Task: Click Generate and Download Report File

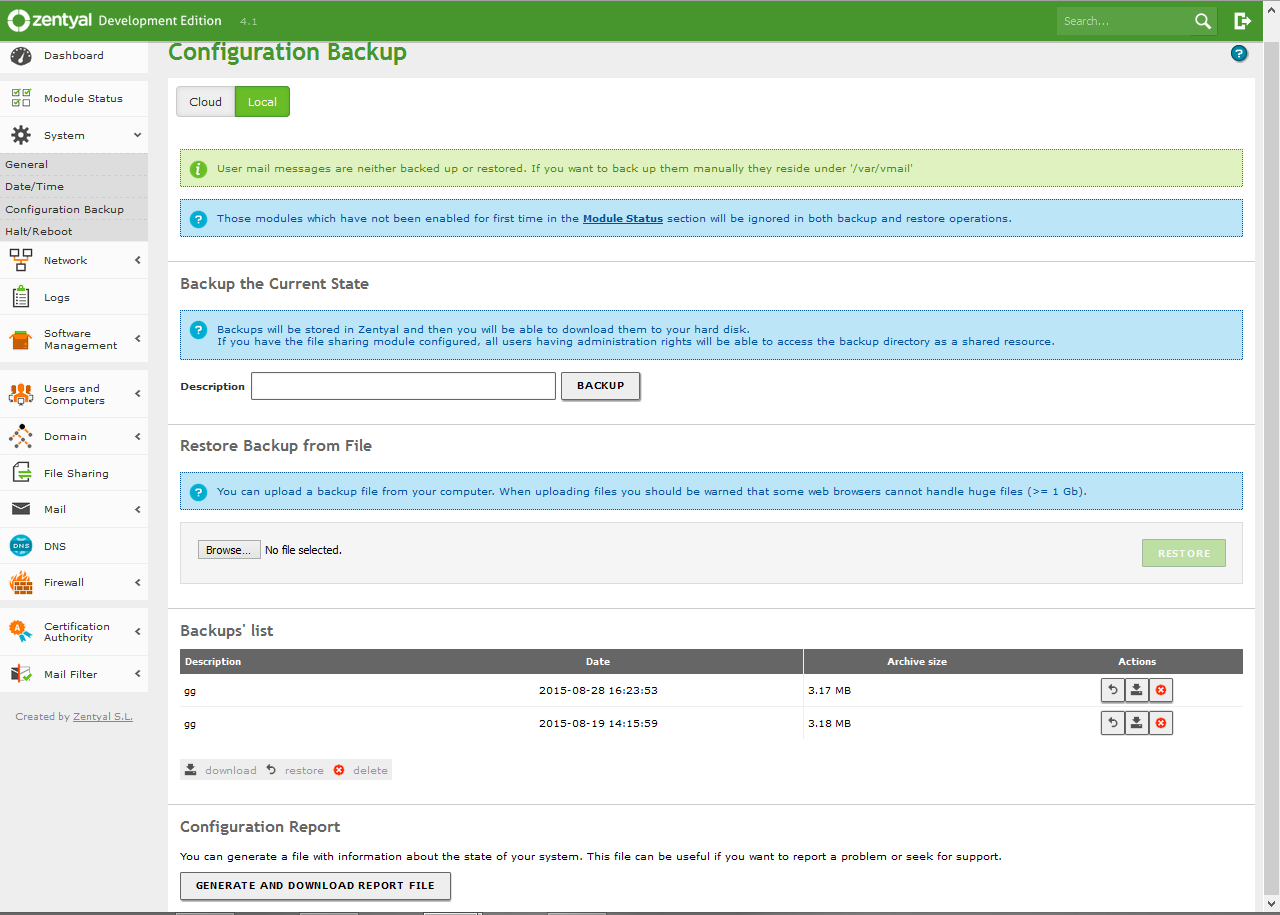Action: [315, 886]
